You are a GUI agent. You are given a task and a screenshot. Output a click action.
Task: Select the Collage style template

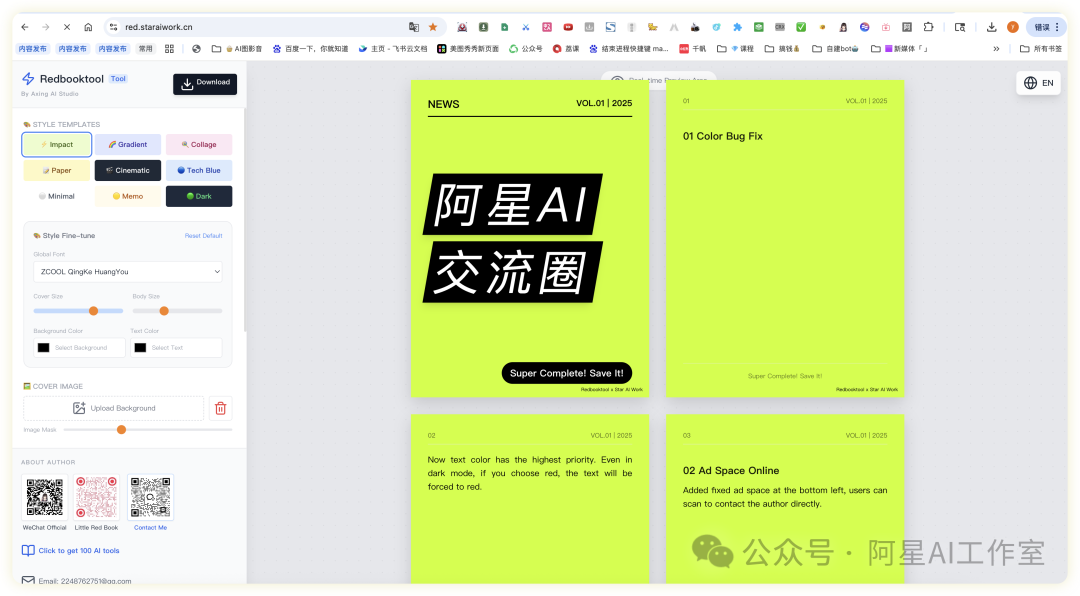199,145
